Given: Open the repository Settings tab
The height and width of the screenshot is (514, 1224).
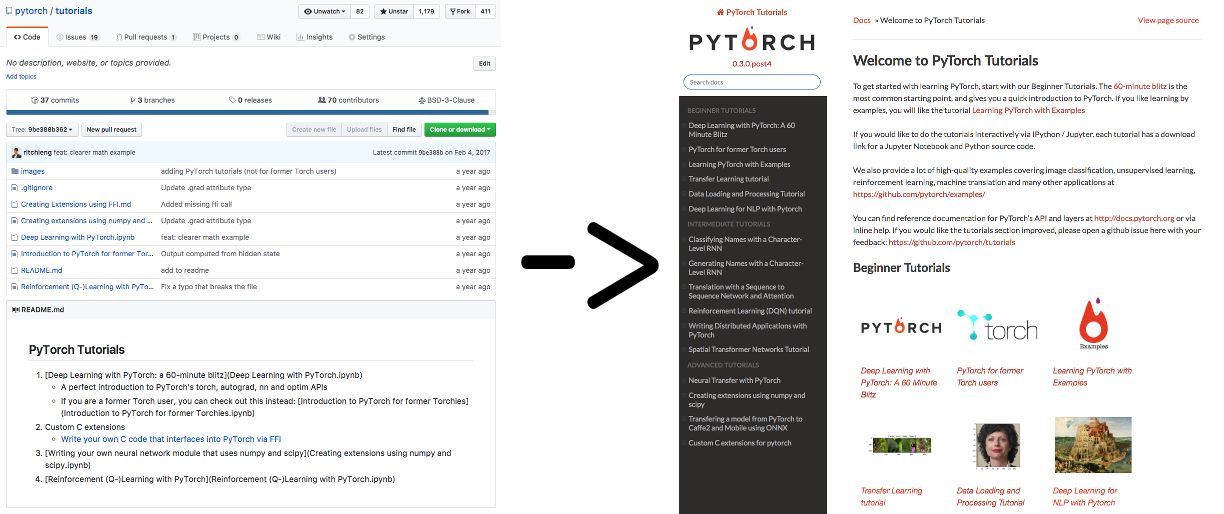Looking at the screenshot, I should 366,37.
